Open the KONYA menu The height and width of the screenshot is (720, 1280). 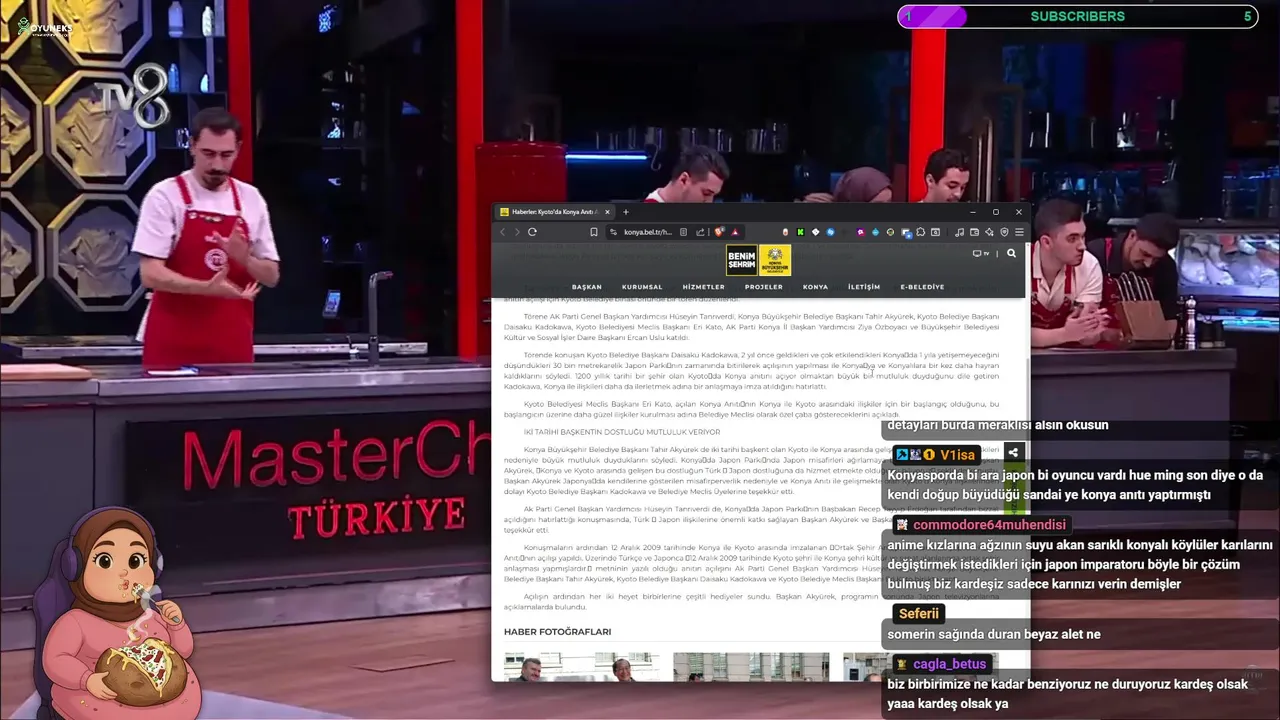click(816, 287)
